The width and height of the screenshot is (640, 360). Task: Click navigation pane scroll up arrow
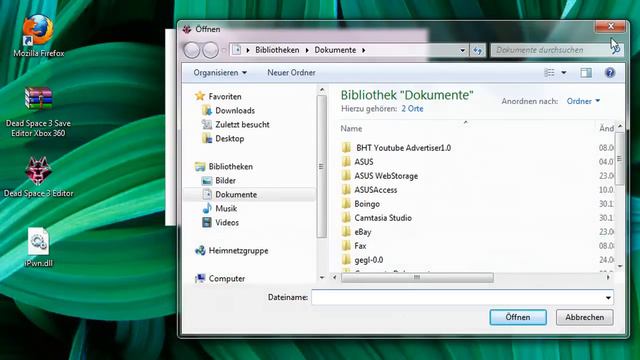coord(322,89)
